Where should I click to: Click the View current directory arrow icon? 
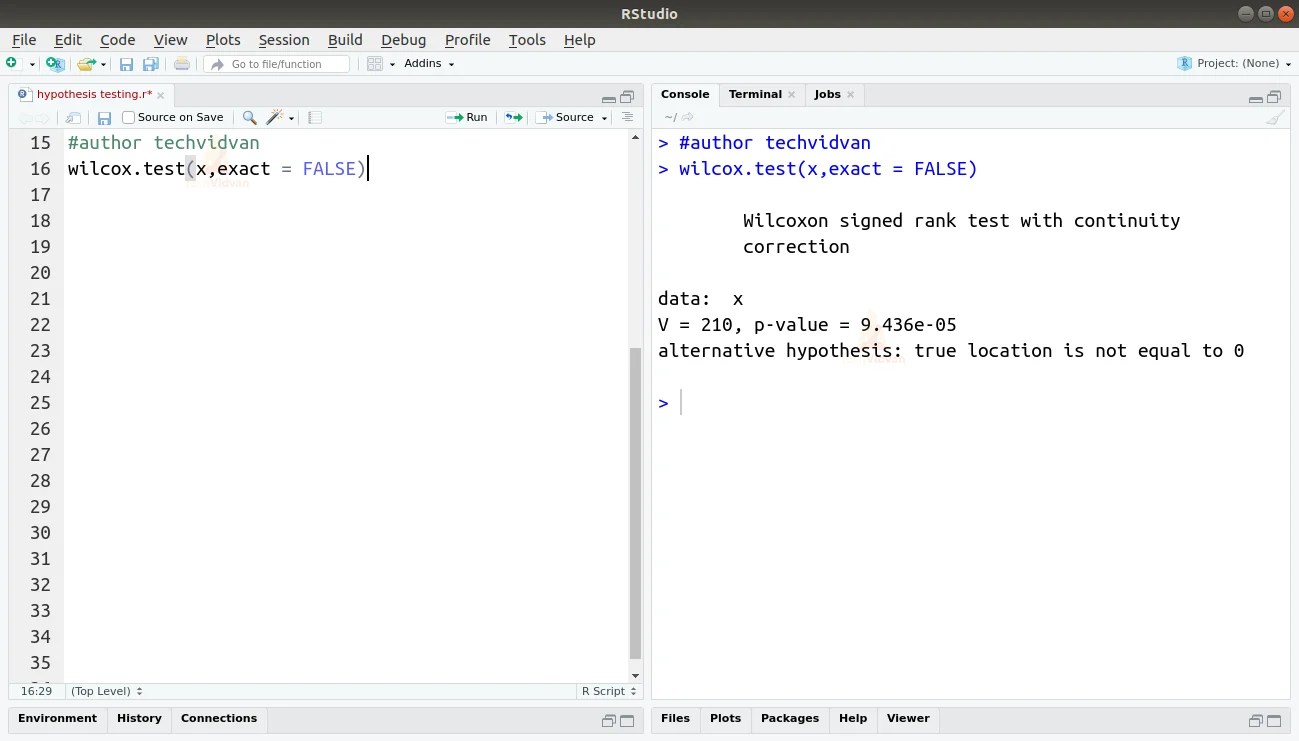(687, 117)
